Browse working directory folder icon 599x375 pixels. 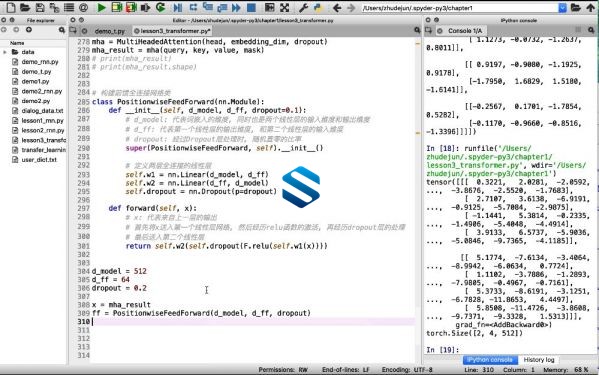[x=576, y=7]
